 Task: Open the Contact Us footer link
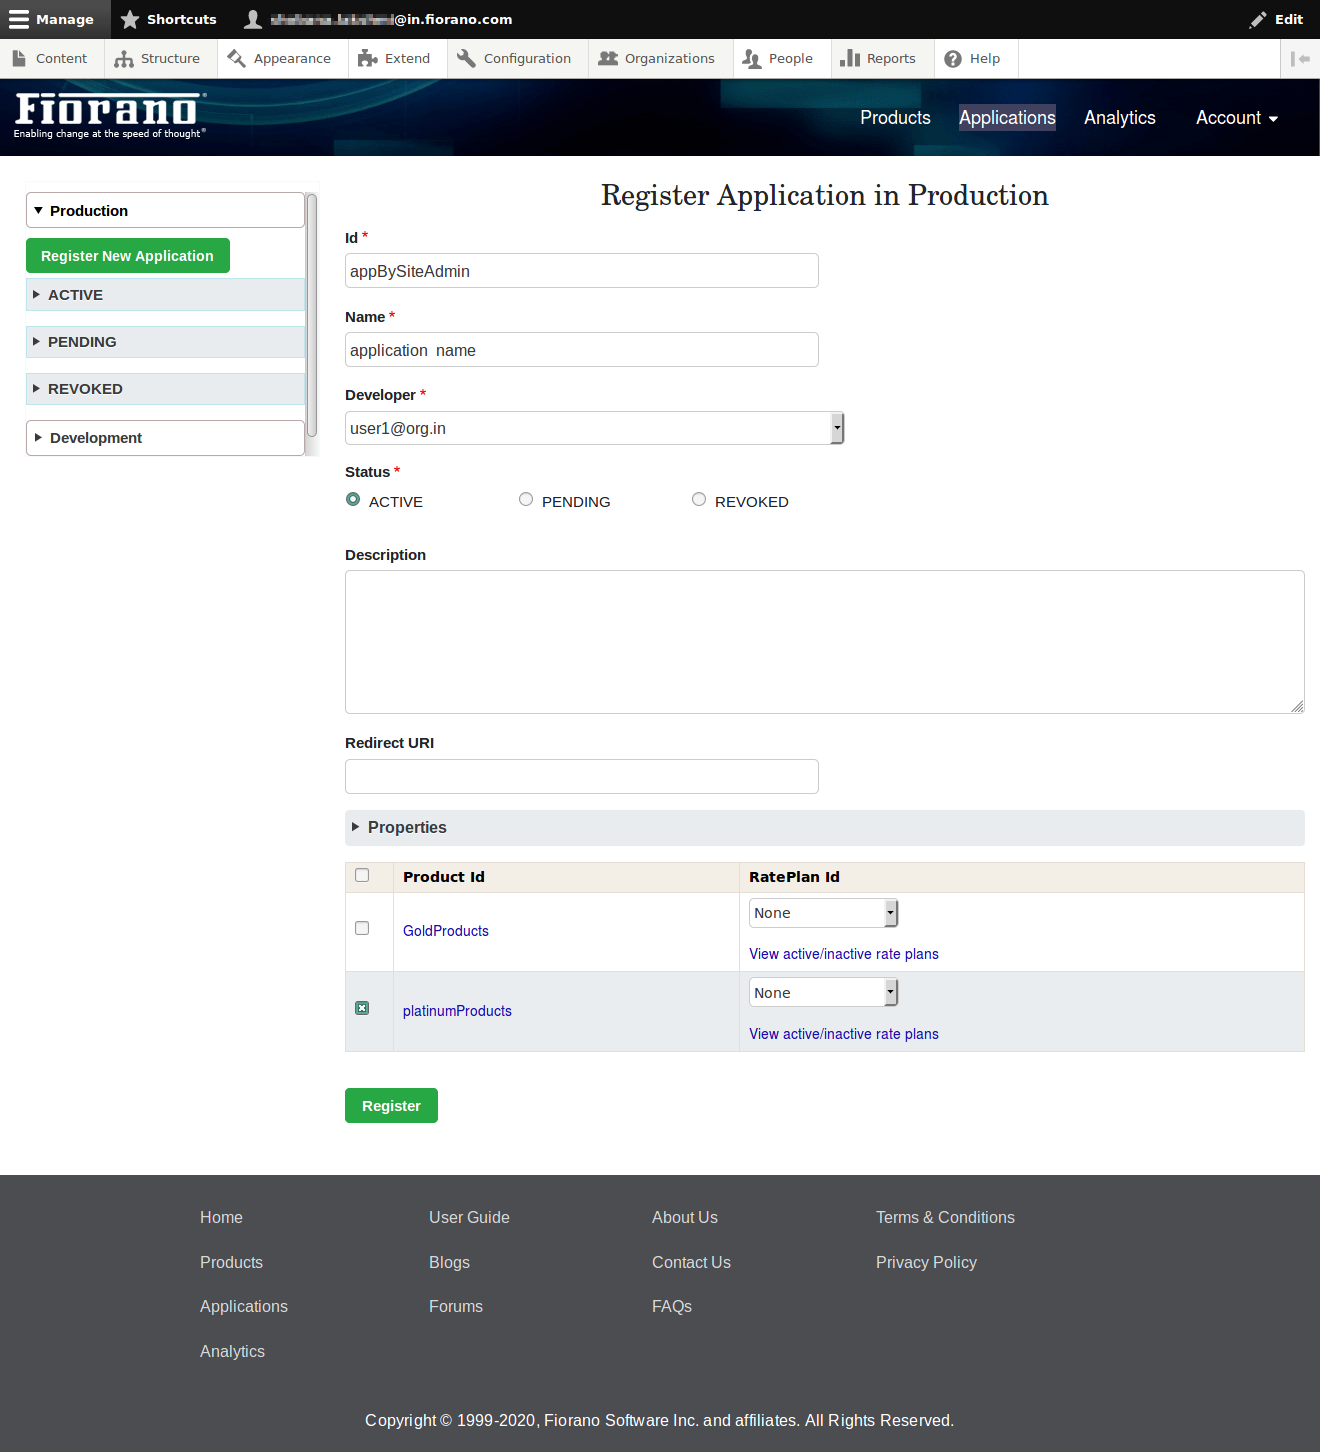[691, 1262]
